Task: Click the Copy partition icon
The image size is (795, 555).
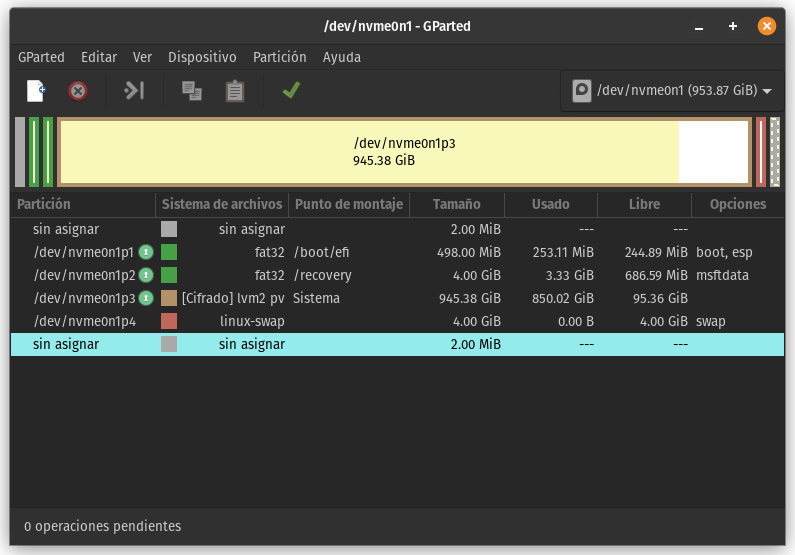Action: [192, 91]
